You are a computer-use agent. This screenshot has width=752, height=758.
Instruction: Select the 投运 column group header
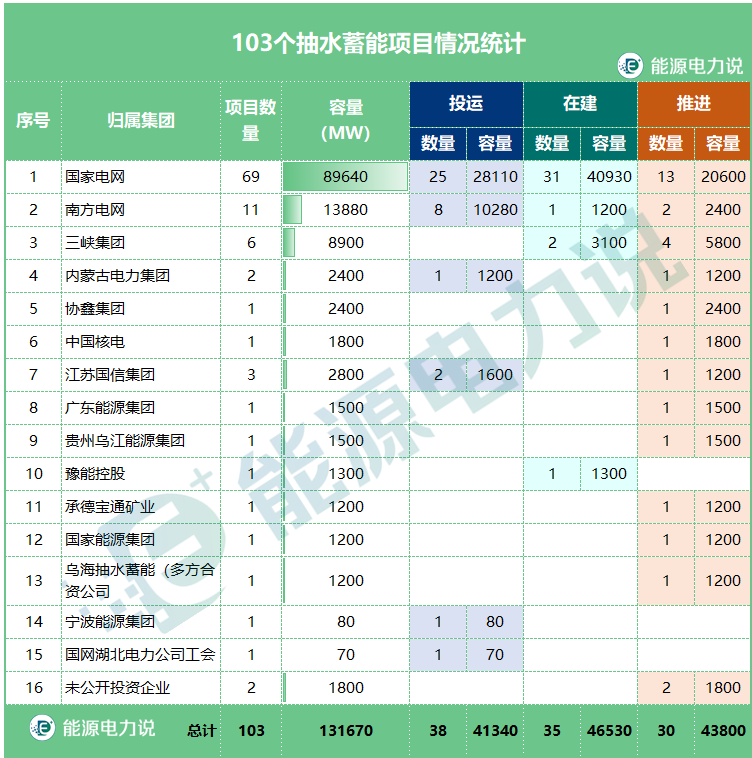(466, 103)
